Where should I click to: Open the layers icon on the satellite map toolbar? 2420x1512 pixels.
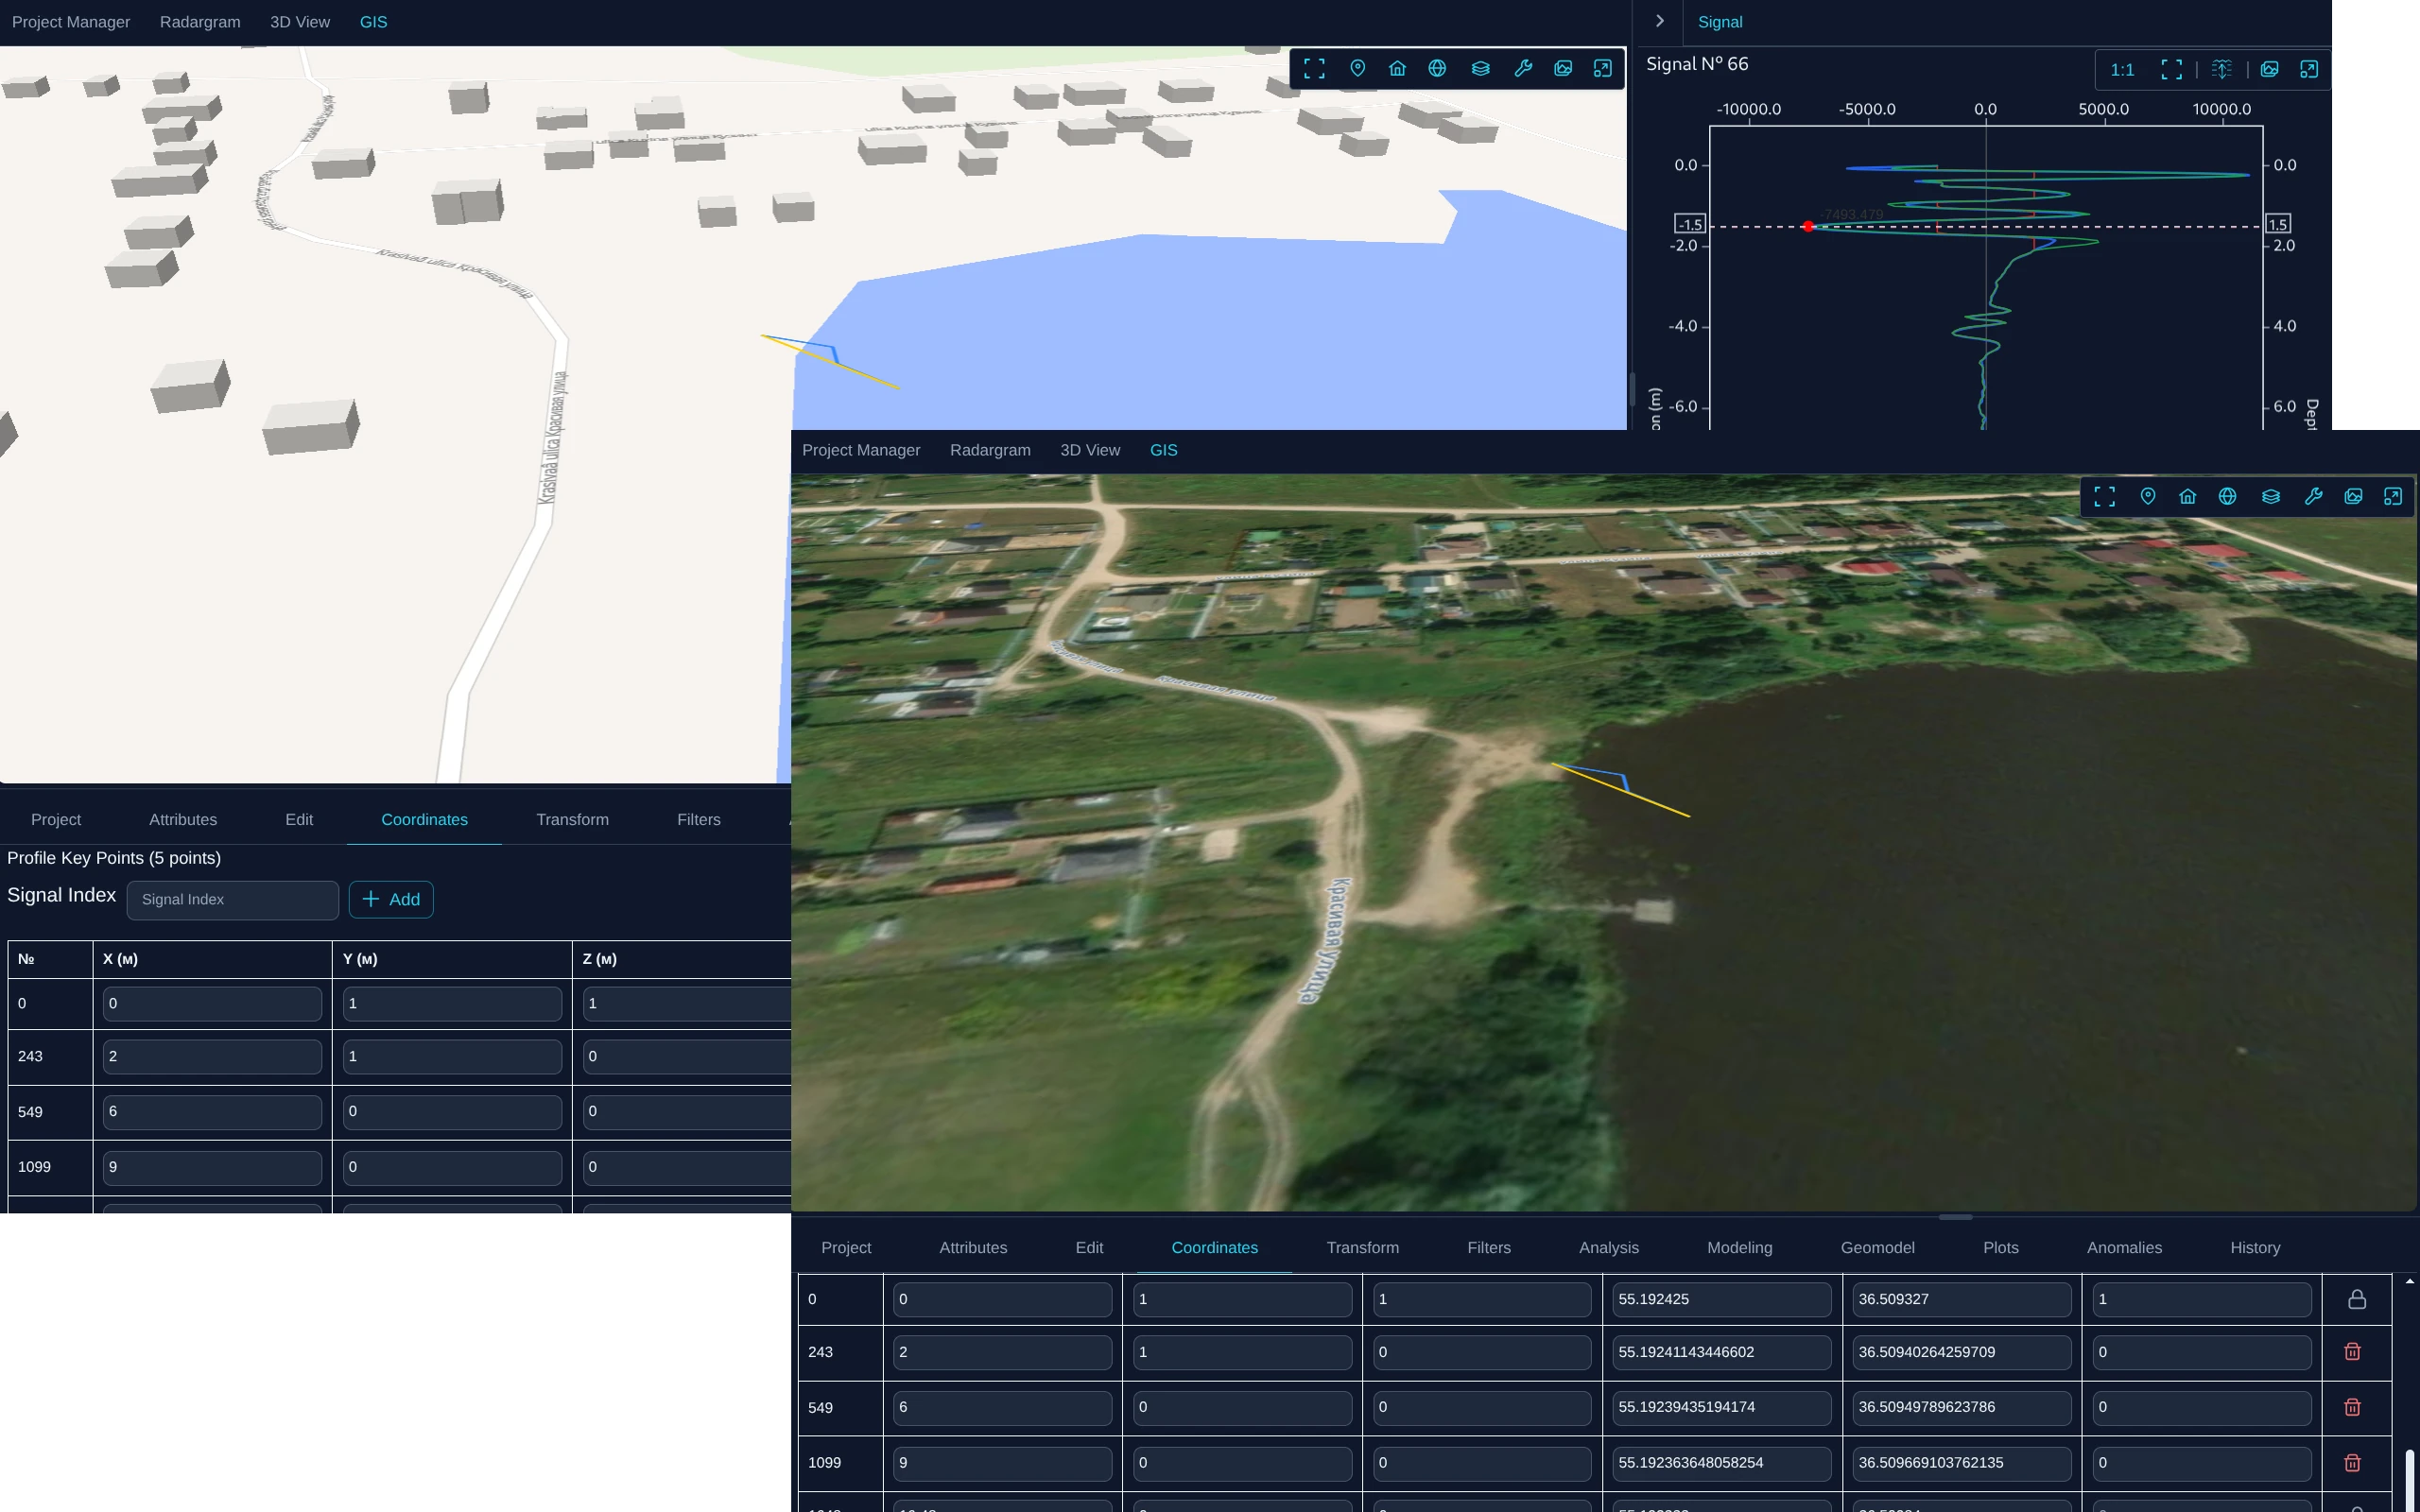2271,496
